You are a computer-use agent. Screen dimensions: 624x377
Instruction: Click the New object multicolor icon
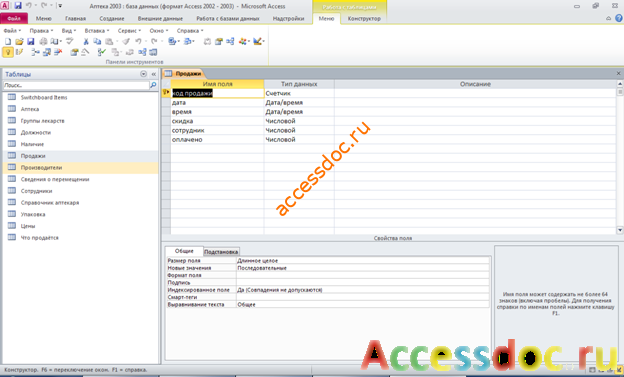(242, 41)
